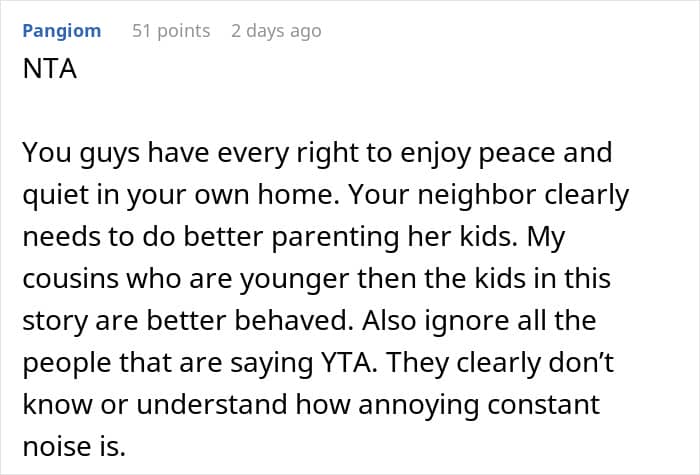Open the 2 days ago timestamp permalink
700x475 pixels.
(276, 31)
